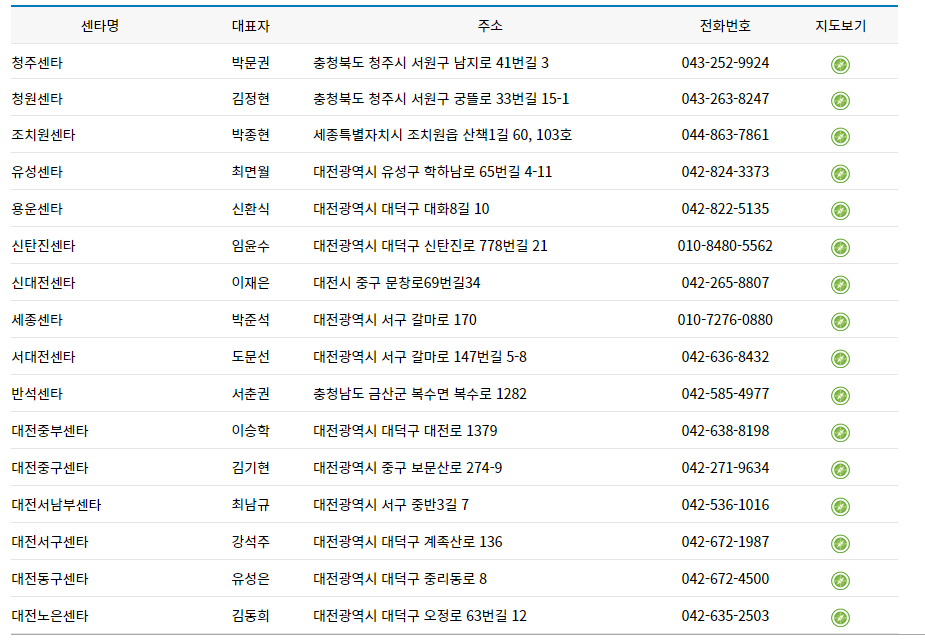
Task: Select the 대전중부센타 center name
Action: tap(50, 431)
